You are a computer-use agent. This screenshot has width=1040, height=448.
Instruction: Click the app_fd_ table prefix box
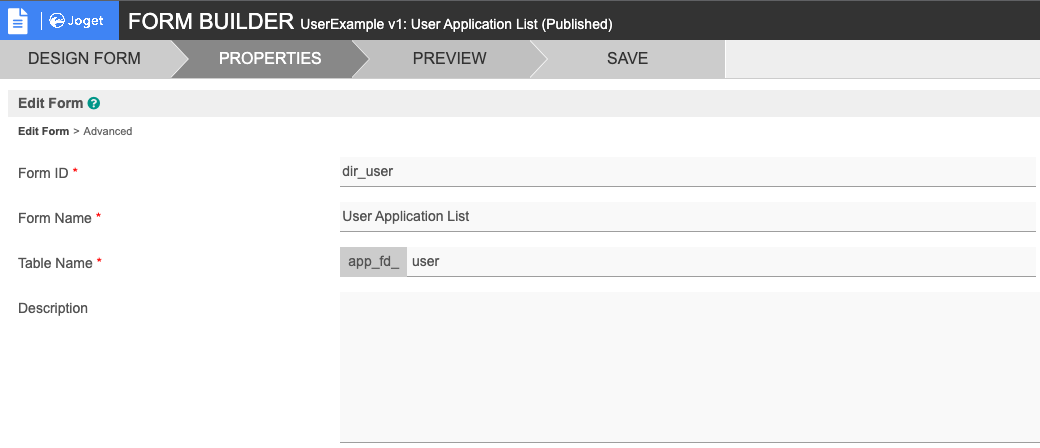373,262
